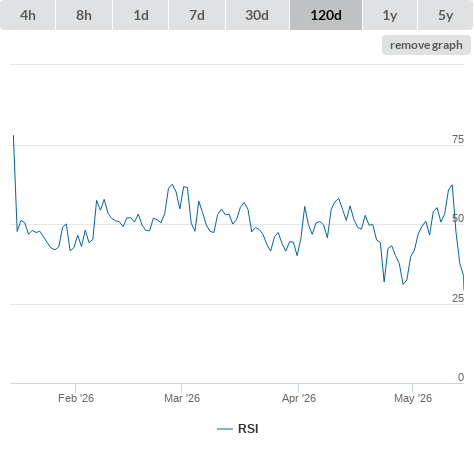474x455 pixels.
Task: Choose the 1d range tab
Action: (x=141, y=15)
